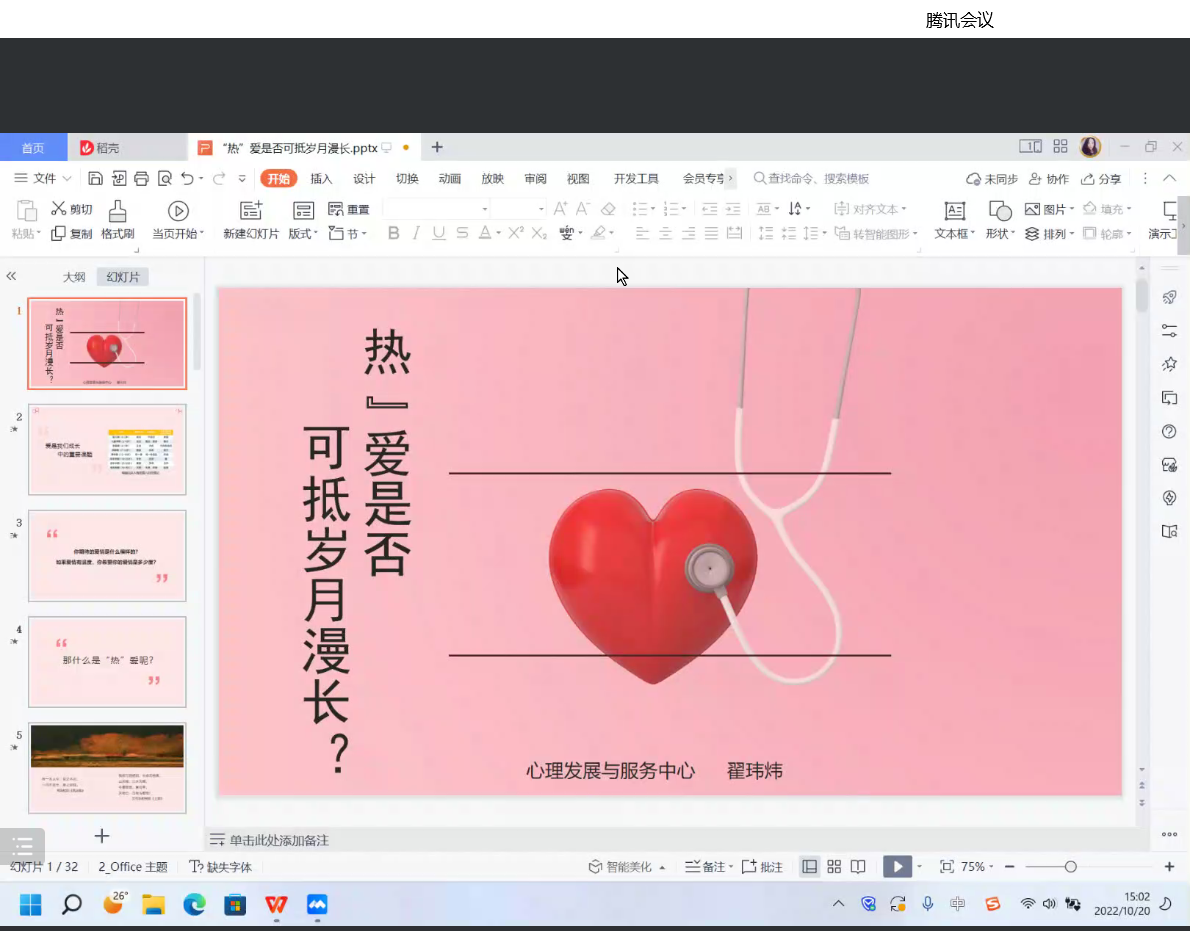The height and width of the screenshot is (931, 1190).
Task: Click 智能美化 in the status bar
Action: [627, 867]
